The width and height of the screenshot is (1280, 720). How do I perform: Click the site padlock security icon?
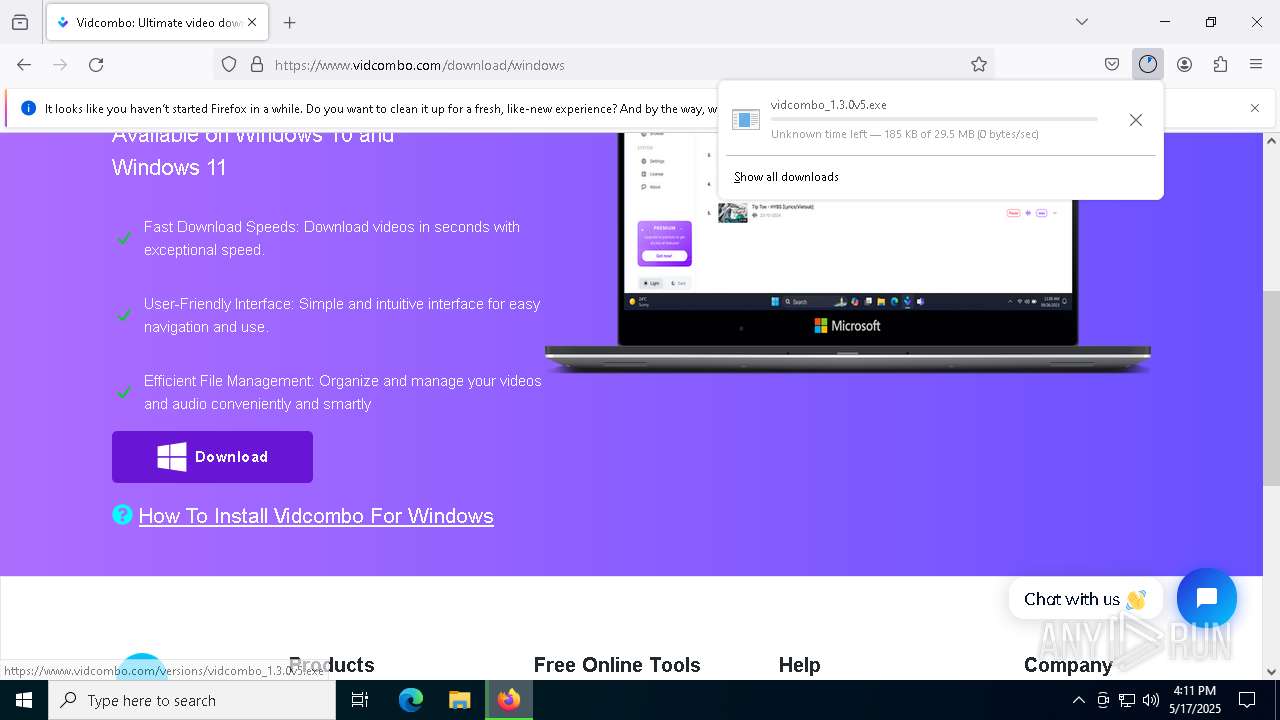coord(257,65)
